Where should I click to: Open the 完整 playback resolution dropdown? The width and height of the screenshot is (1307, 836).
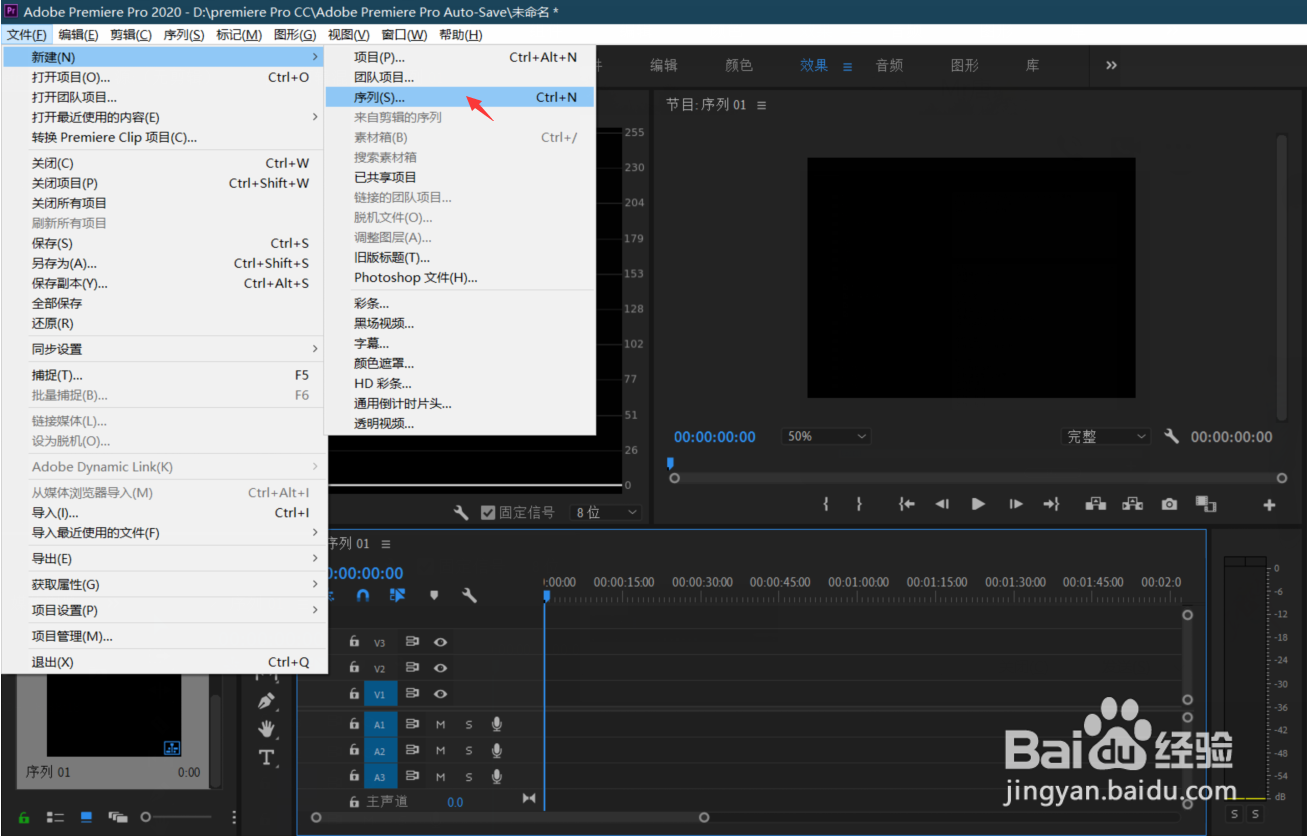(1106, 436)
